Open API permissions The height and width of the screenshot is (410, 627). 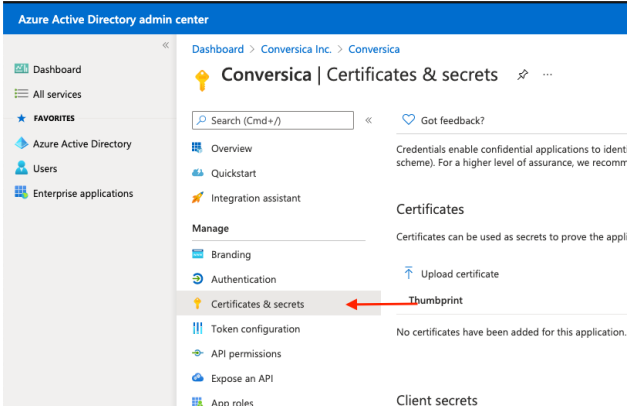(x=246, y=354)
